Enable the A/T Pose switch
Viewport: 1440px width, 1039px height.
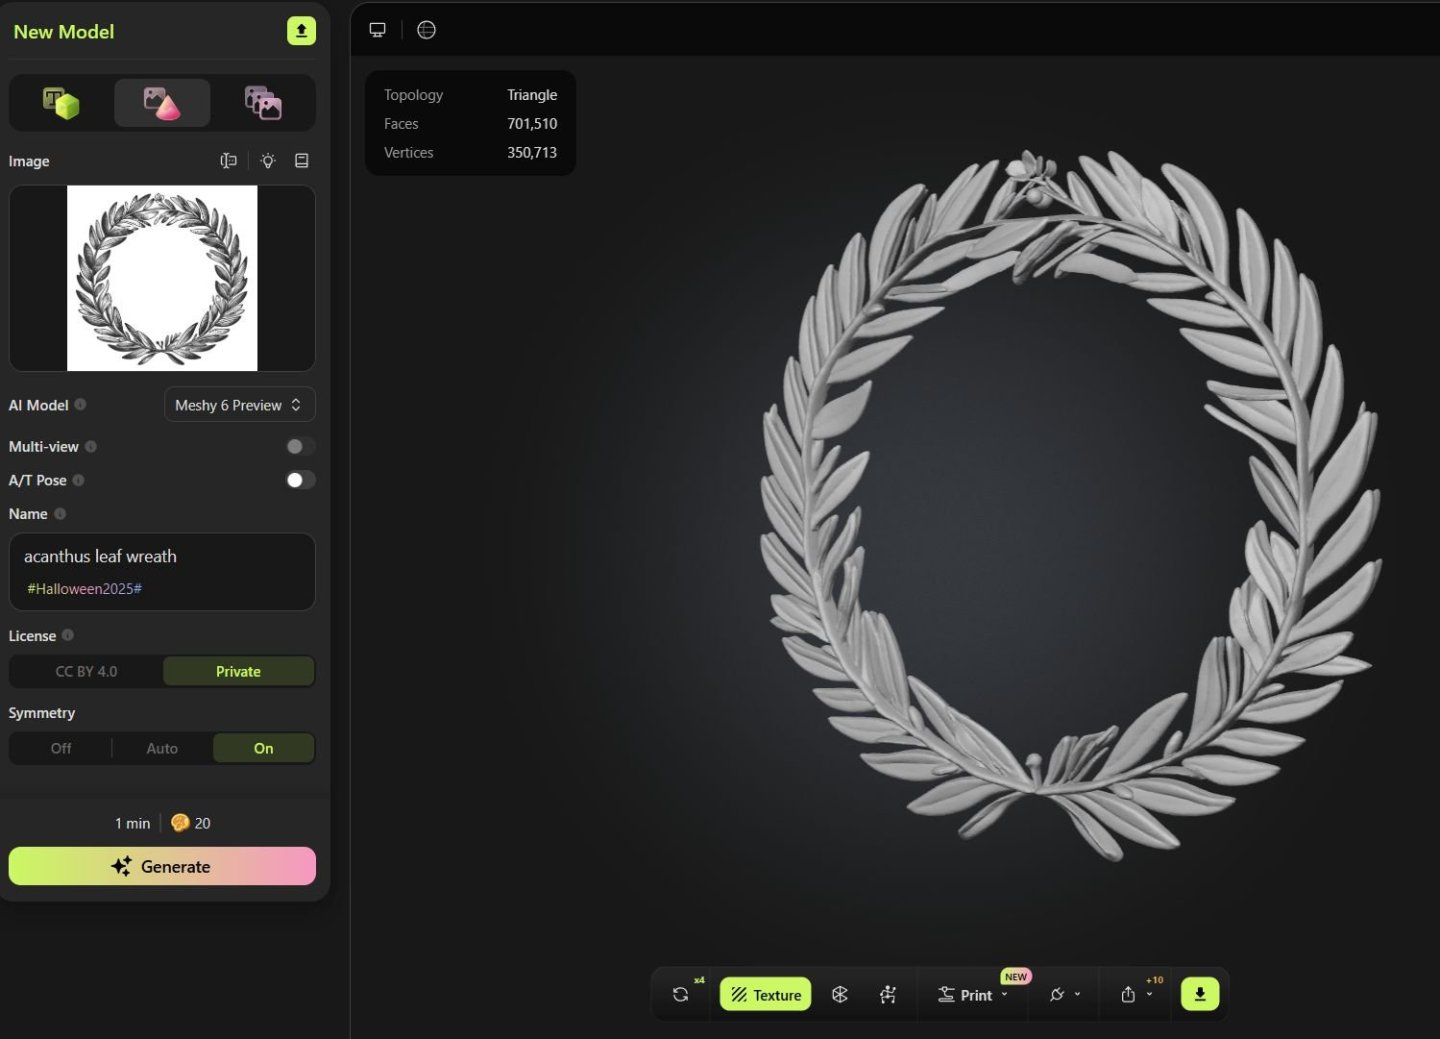click(x=300, y=481)
